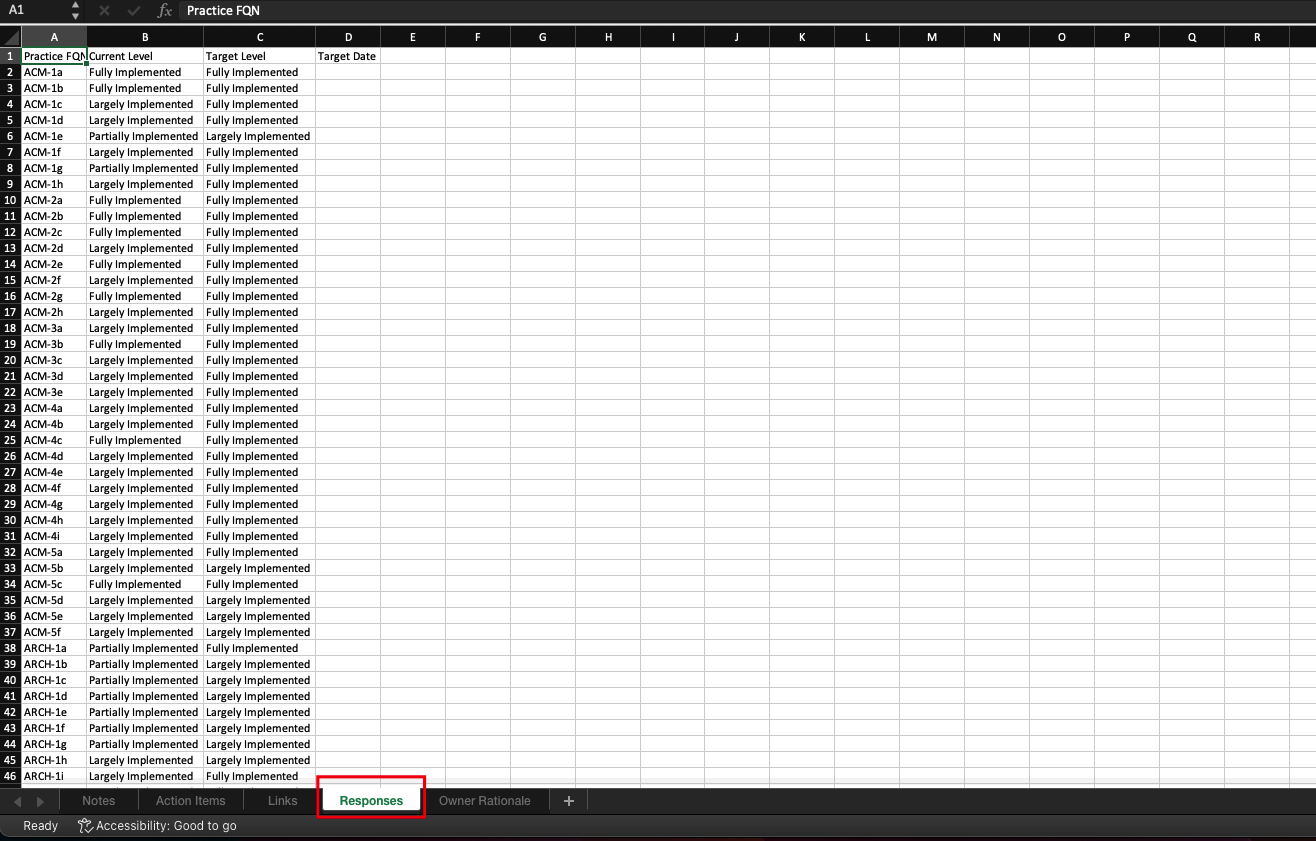Add a new sheet with the plus icon
The height and width of the screenshot is (841, 1316).
tap(568, 800)
